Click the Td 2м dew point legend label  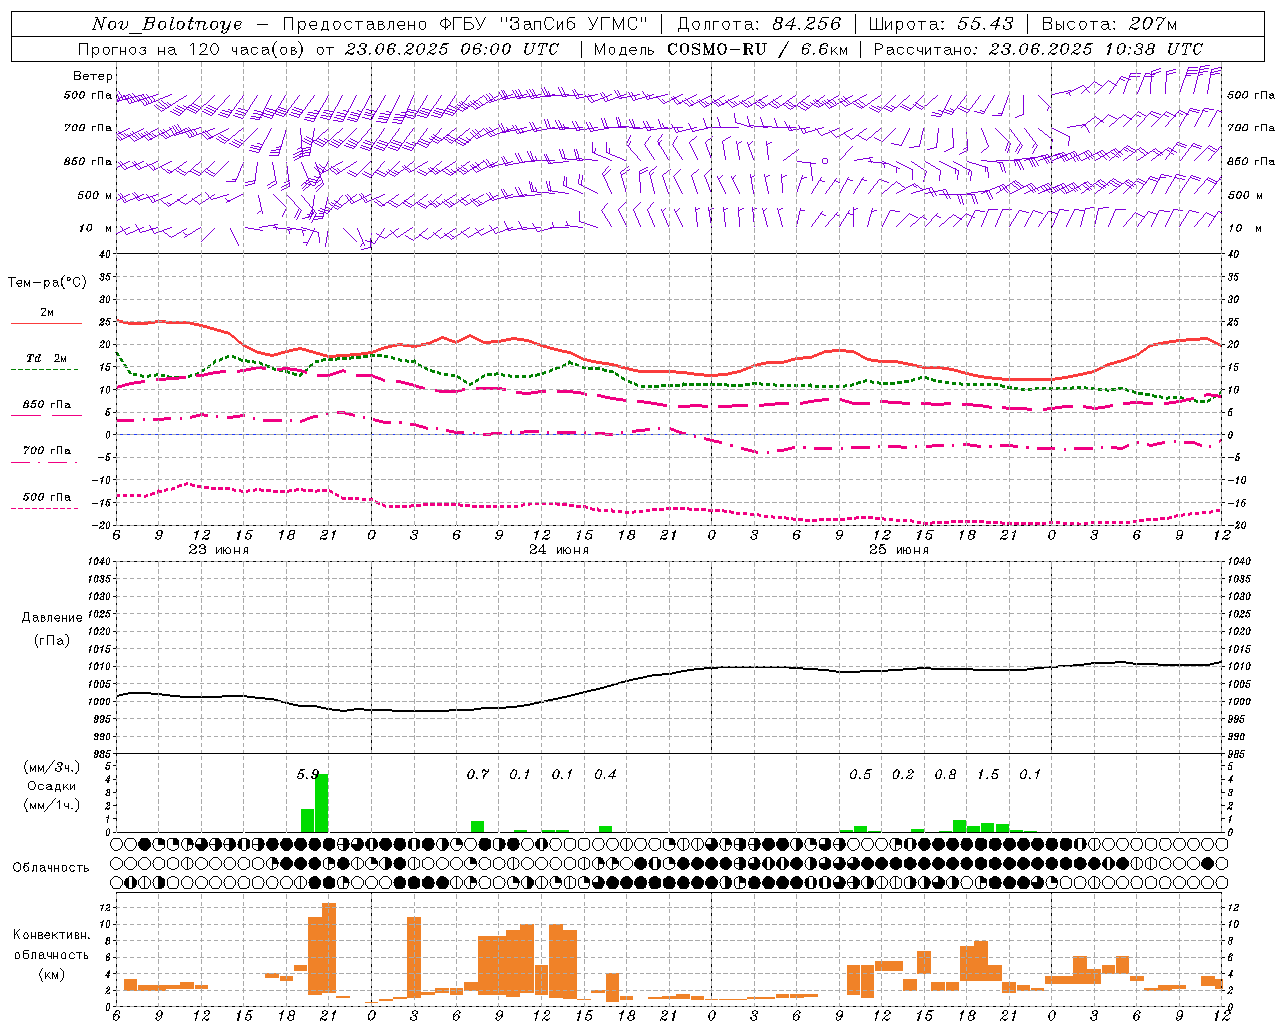47,358
